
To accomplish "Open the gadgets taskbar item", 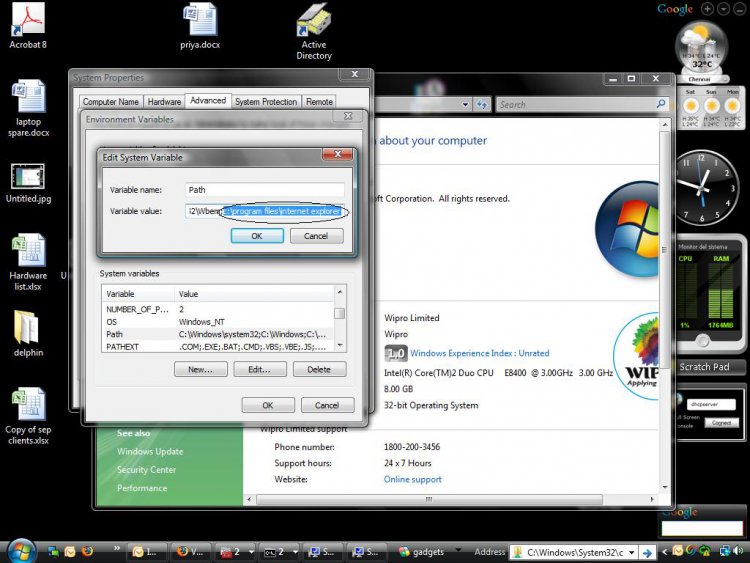I will [x=421, y=552].
